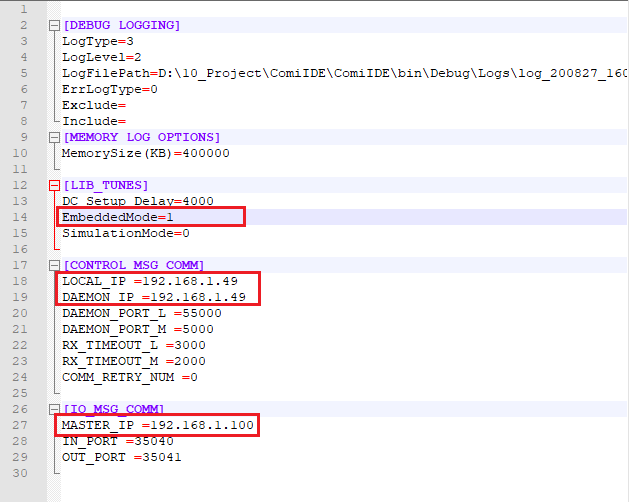Viewport: 629px width, 502px height.
Task: Click the OUT_PORT =35041 line
Action: (121, 457)
